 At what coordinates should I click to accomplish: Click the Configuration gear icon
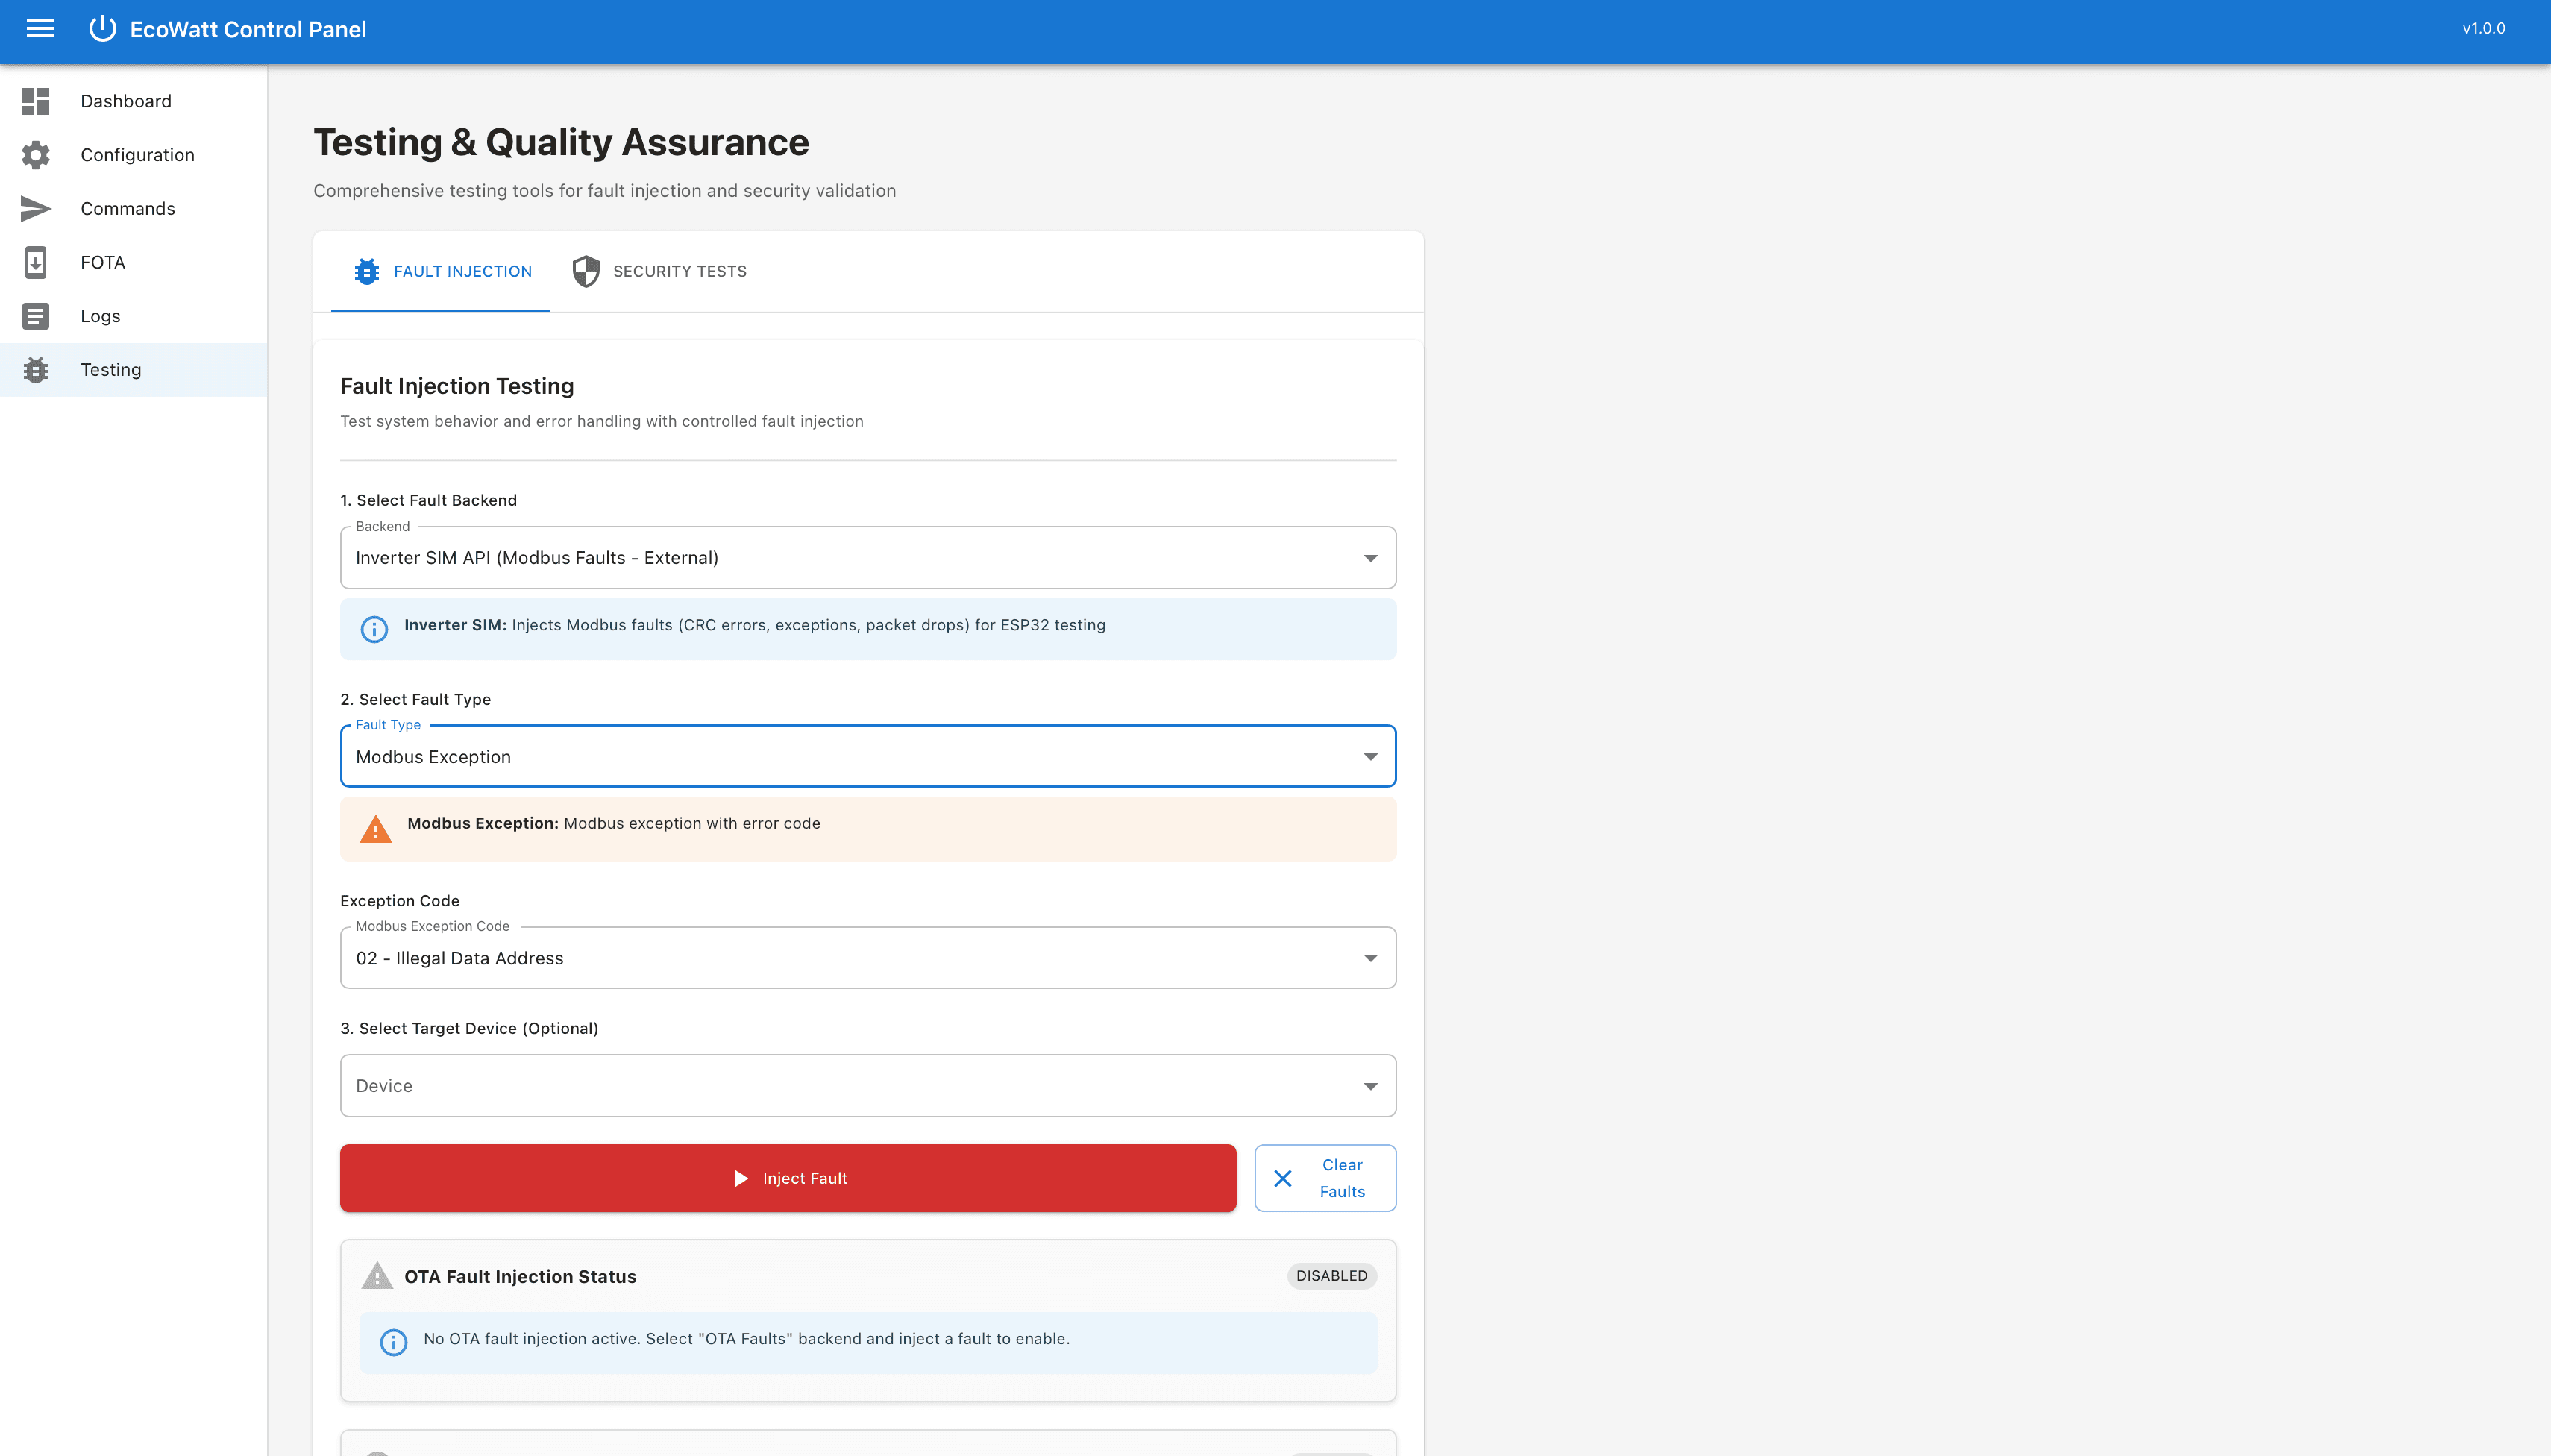(x=36, y=155)
